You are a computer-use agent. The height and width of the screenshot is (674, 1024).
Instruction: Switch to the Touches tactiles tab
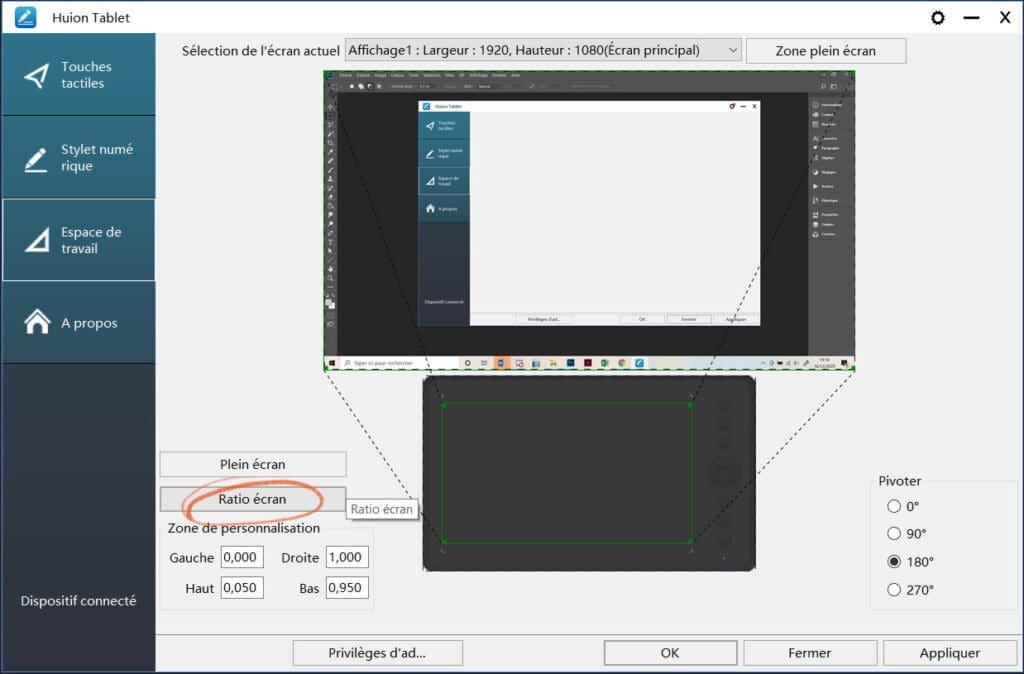click(x=78, y=74)
